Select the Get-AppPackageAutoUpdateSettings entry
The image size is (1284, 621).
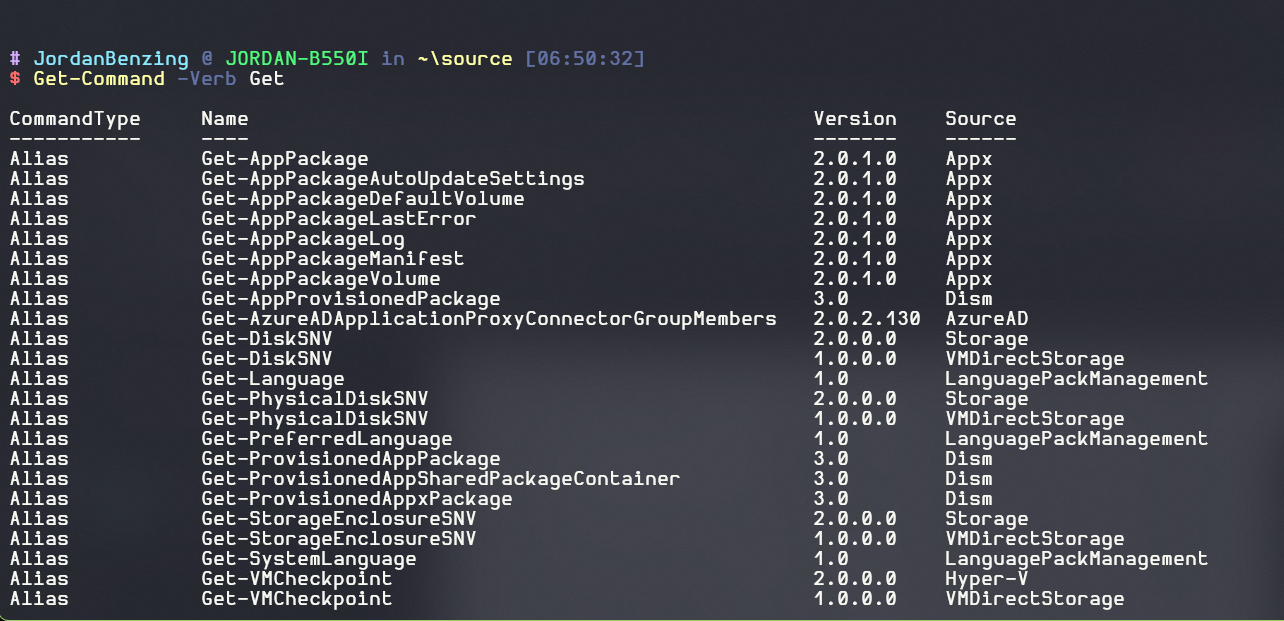pos(392,178)
